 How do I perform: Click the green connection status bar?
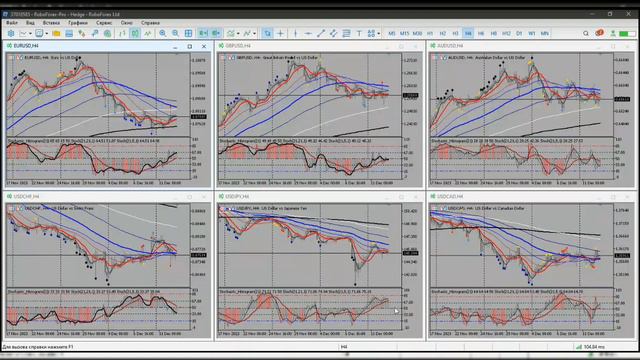click(x=627, y=33)
